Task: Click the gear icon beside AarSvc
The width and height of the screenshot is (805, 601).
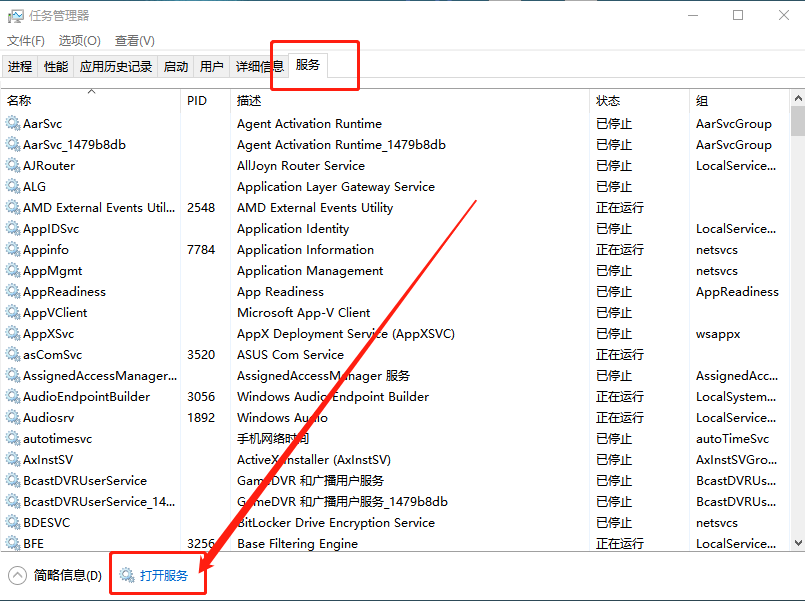Action: point(13,124)
